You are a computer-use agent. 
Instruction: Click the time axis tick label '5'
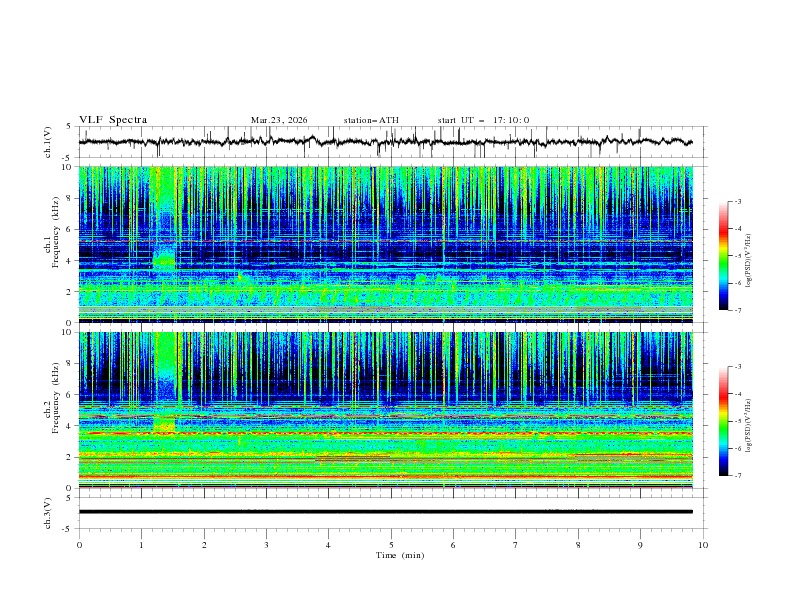tap(391, 545)
